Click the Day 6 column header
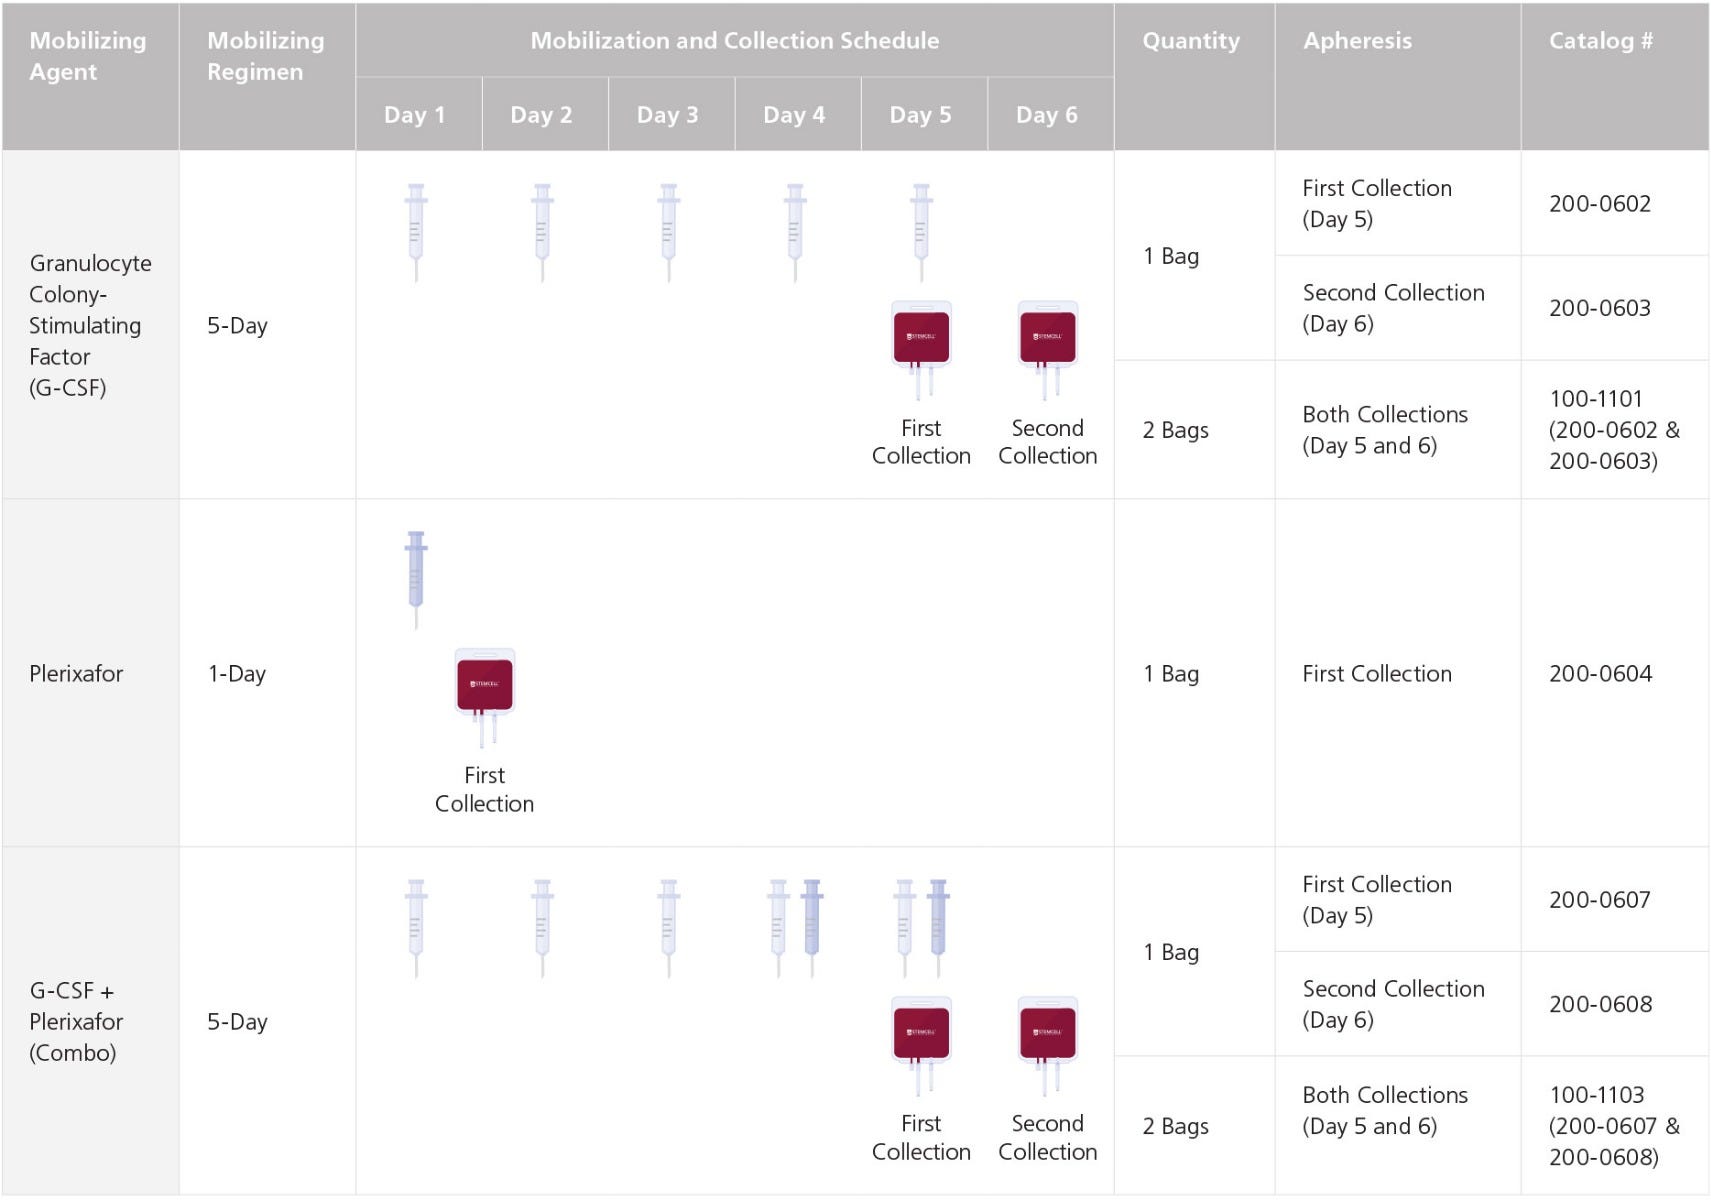The image size is (1711, 1200). click(1047, 115)
